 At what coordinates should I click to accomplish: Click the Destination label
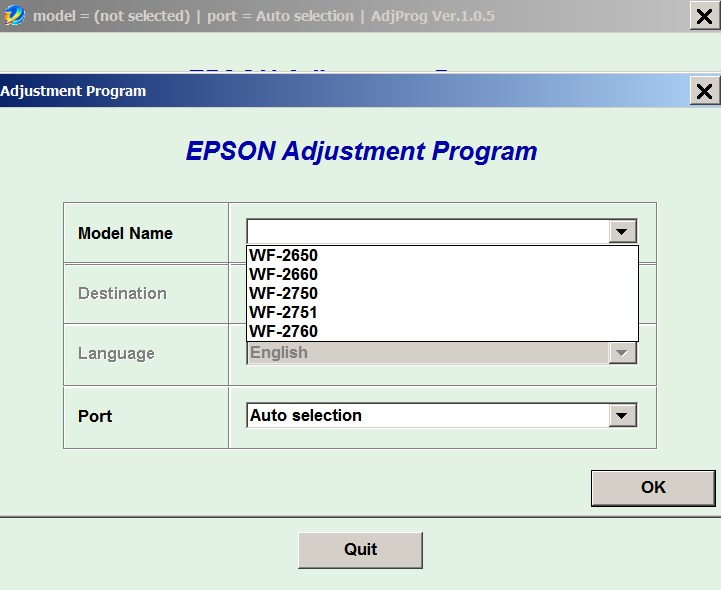click(x=122, y=293)
